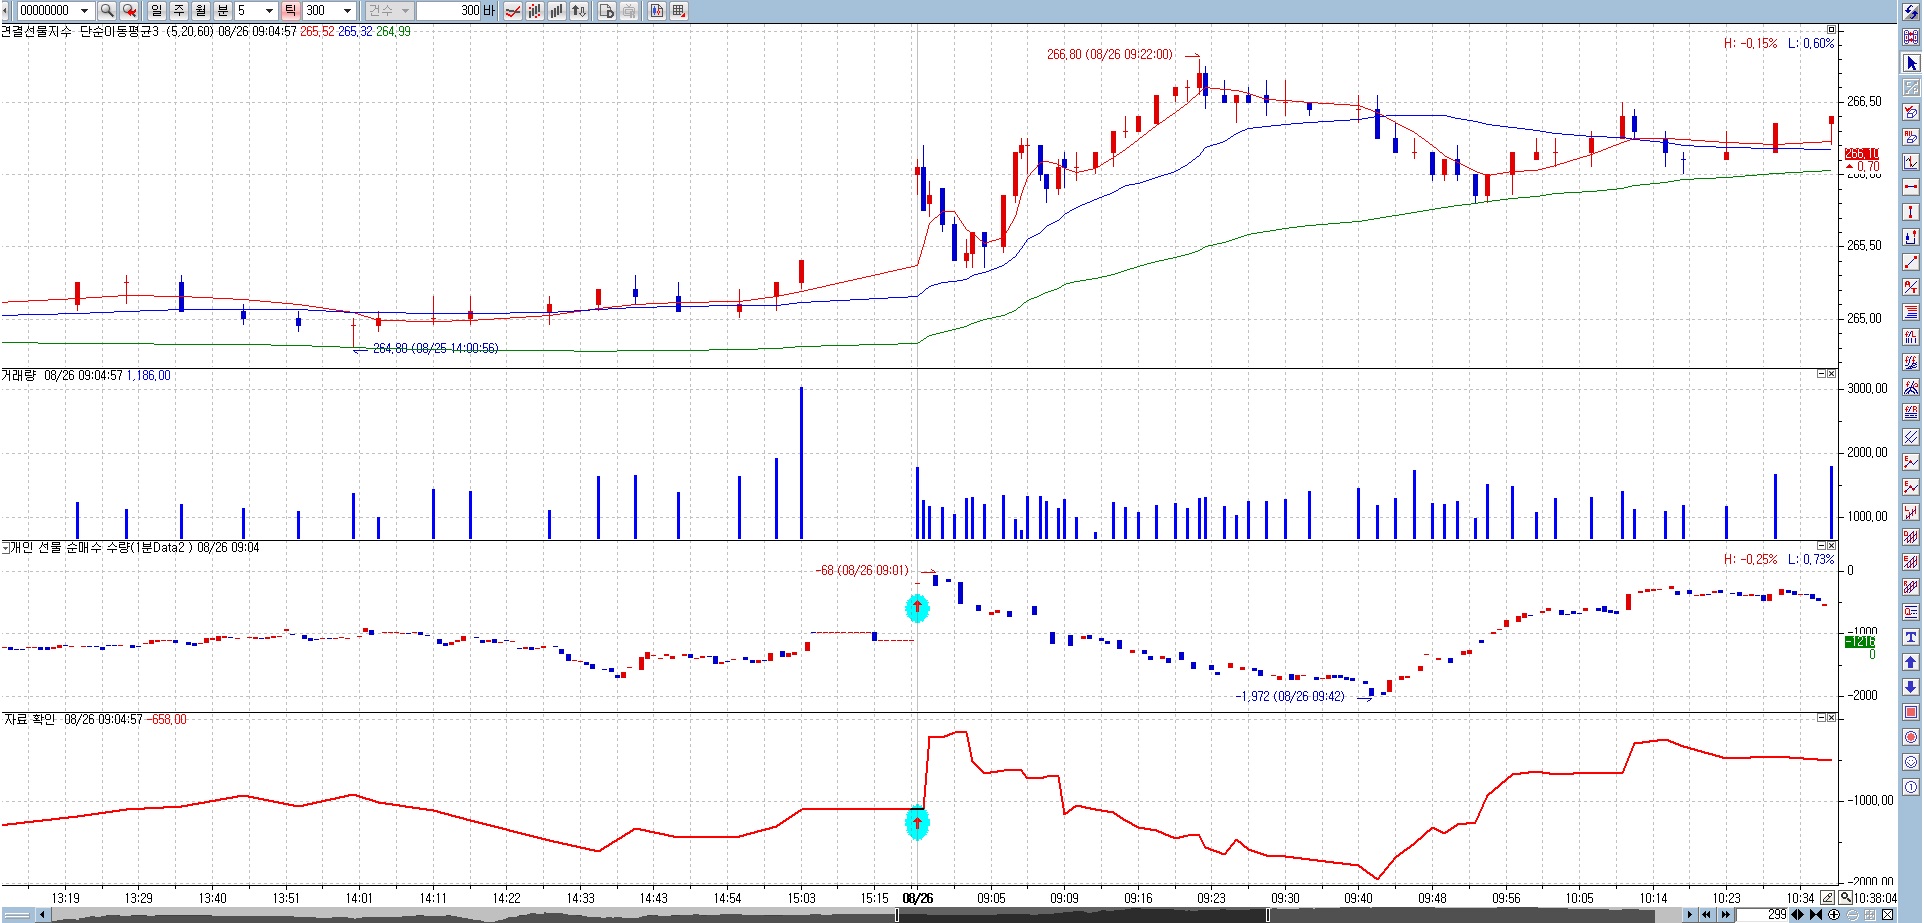1924x923 pixels.
Task: Select the vertical line drawing tool
Action: [1911, 212]
